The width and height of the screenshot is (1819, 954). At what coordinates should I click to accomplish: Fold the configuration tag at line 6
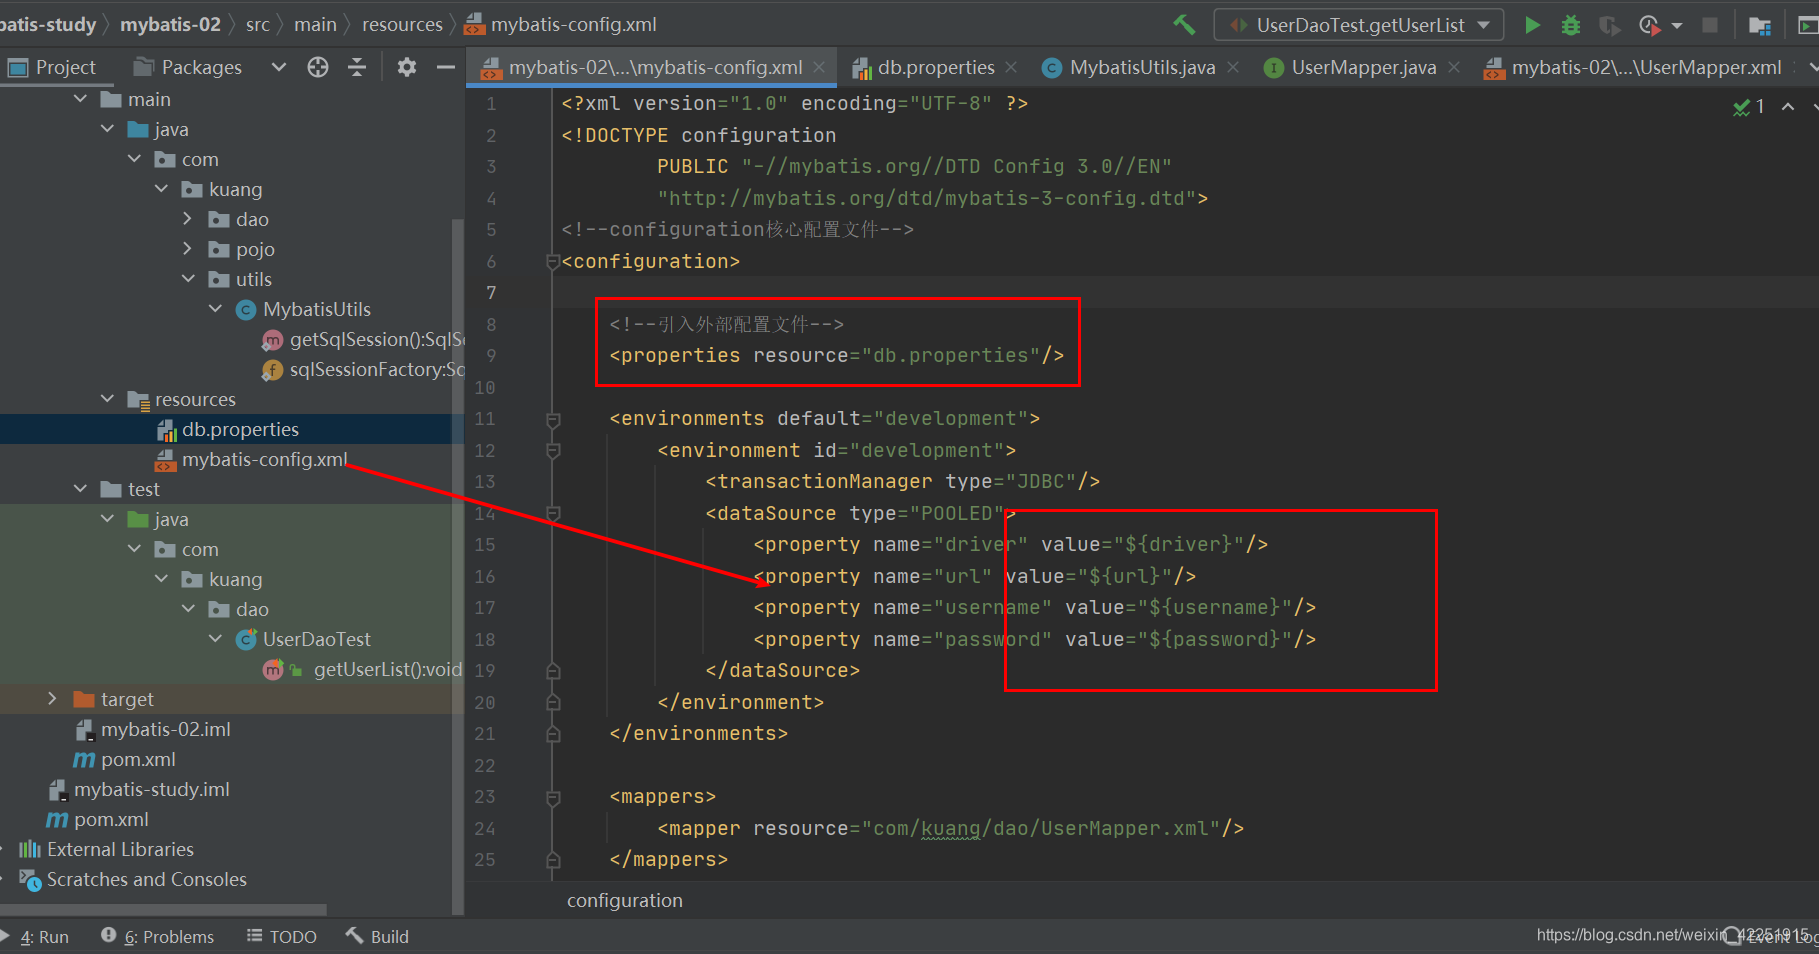click(553, 262)
